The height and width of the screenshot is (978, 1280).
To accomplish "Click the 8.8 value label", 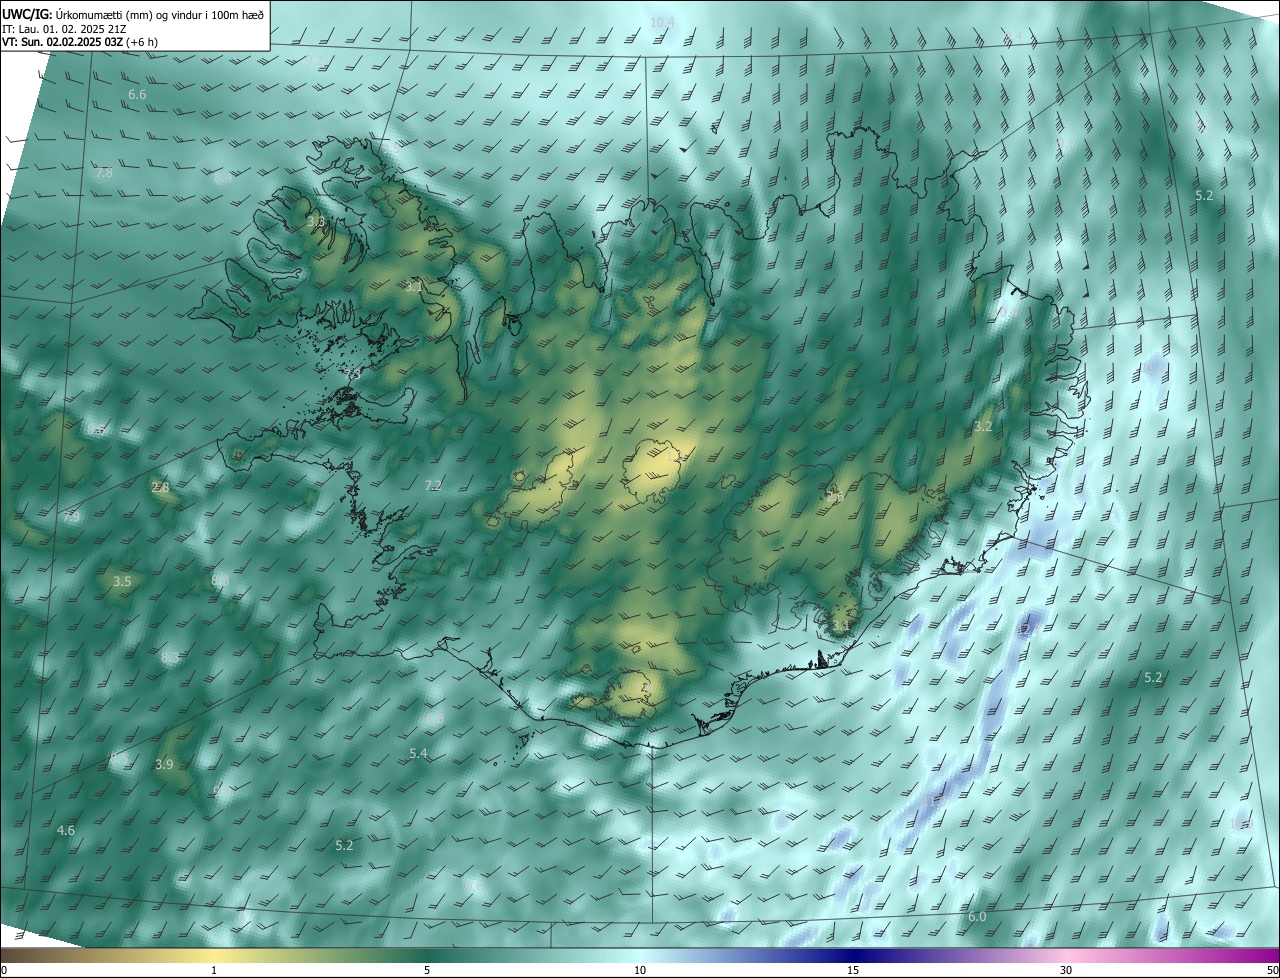I will click(221, 580).
